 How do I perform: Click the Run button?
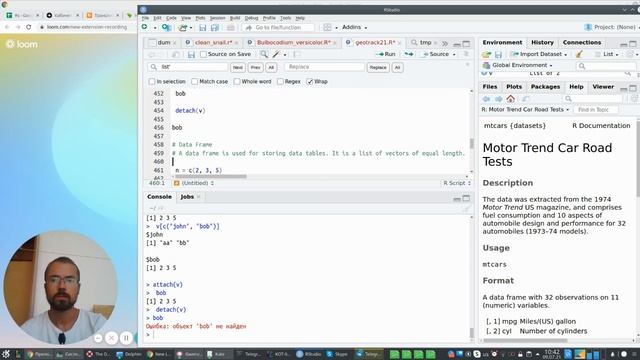386,54
